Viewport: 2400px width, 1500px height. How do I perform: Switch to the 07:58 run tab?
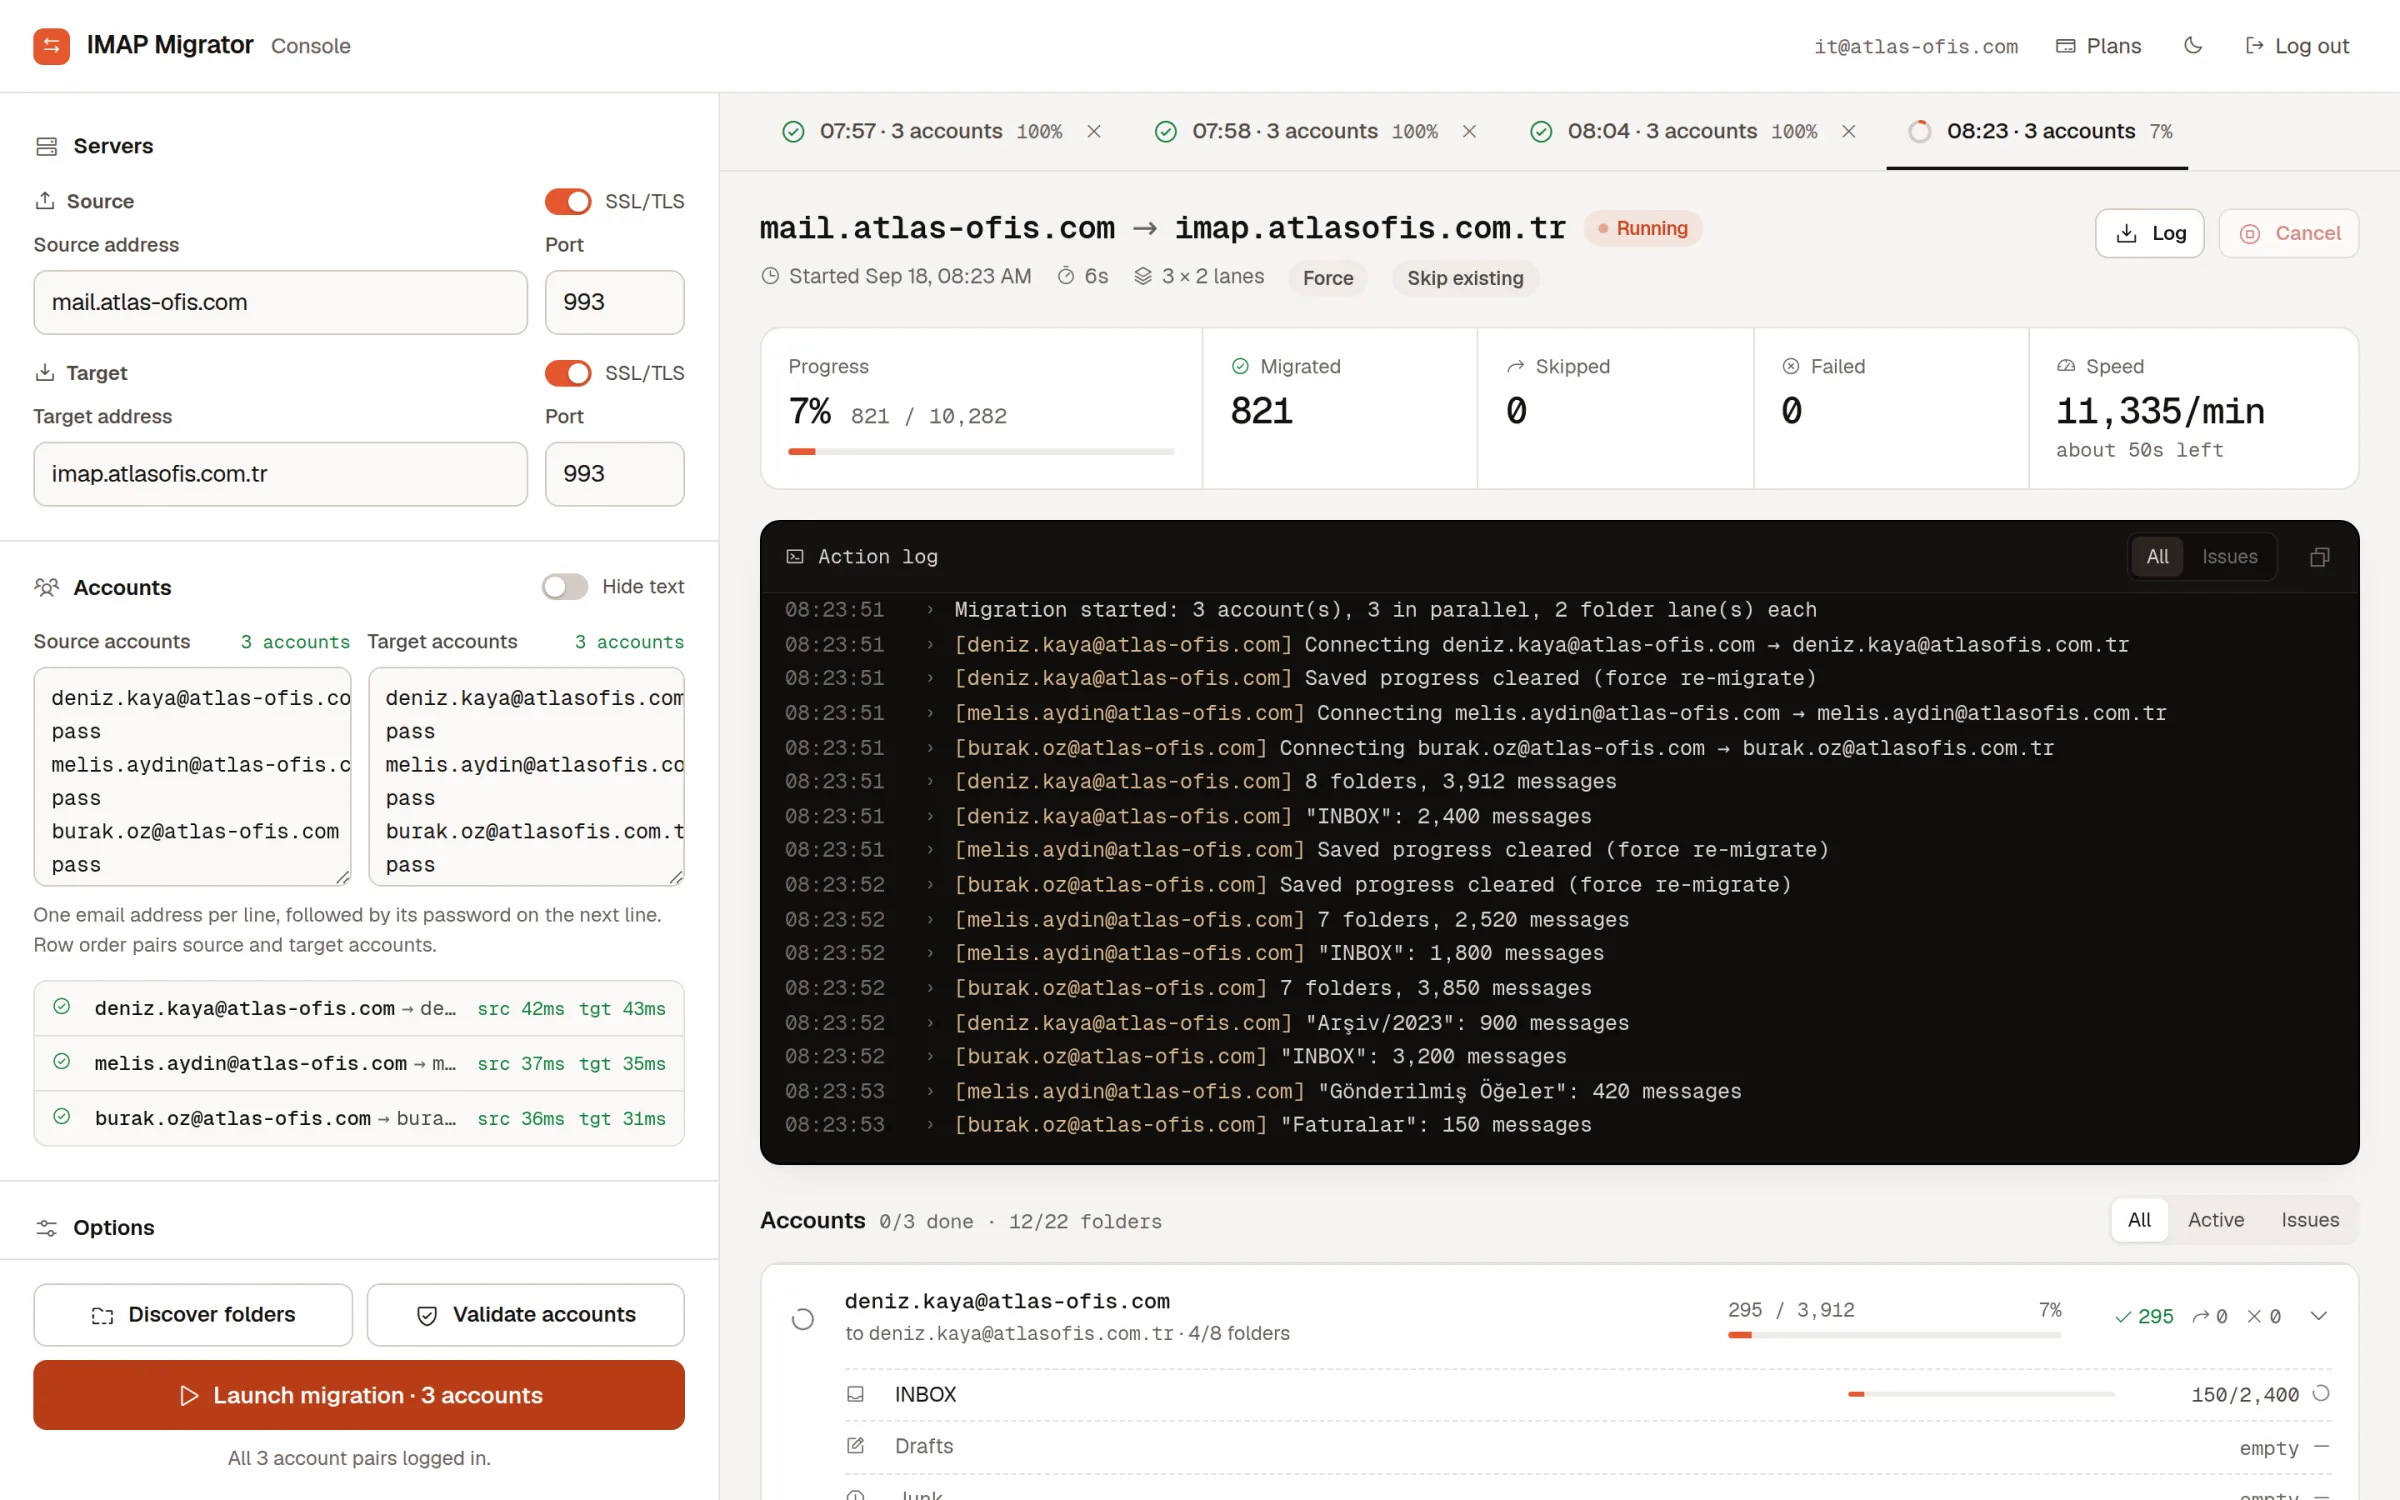[x=1295, y=131]
